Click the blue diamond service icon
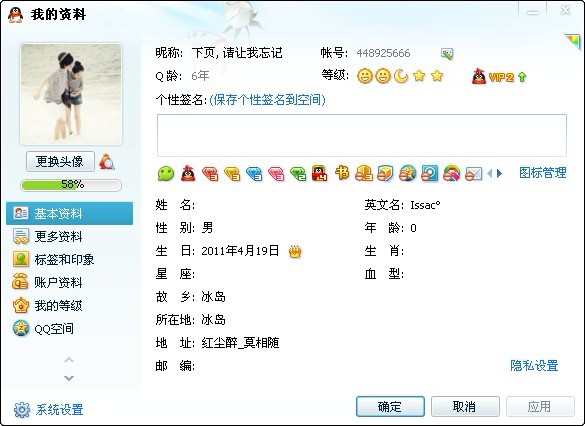 pos(254,173)
